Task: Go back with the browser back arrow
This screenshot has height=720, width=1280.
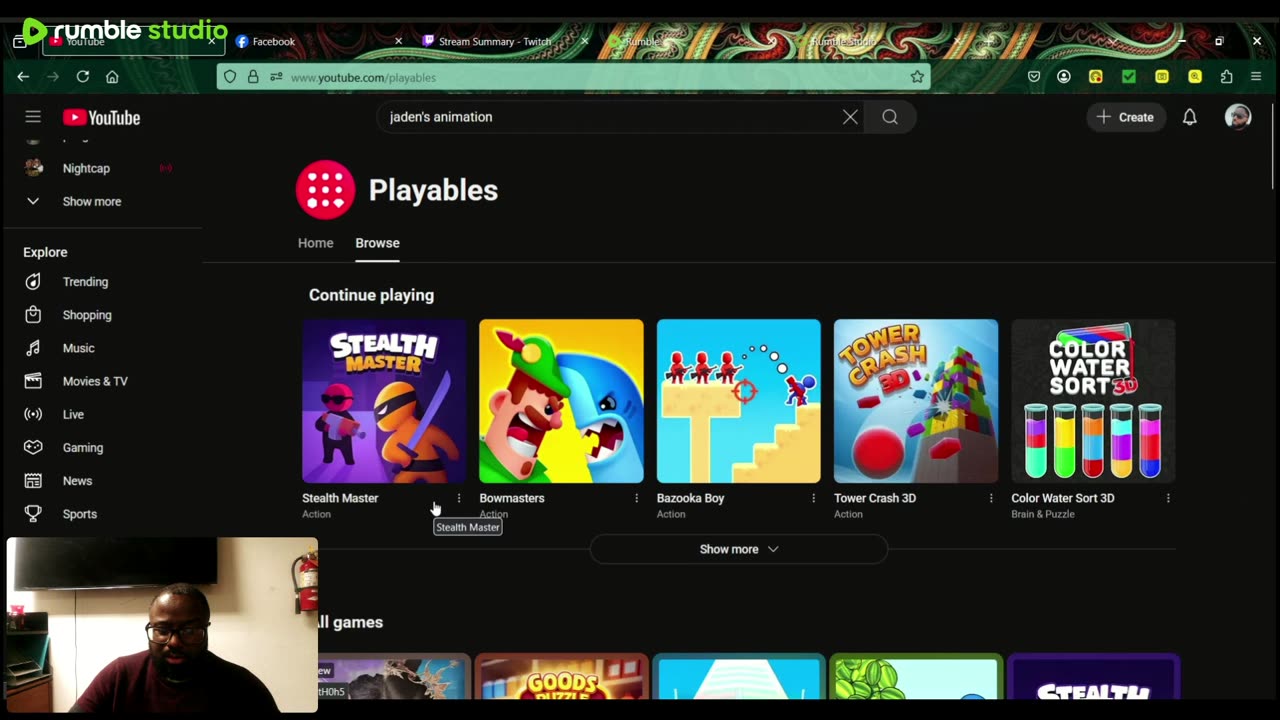Action: 23,77
